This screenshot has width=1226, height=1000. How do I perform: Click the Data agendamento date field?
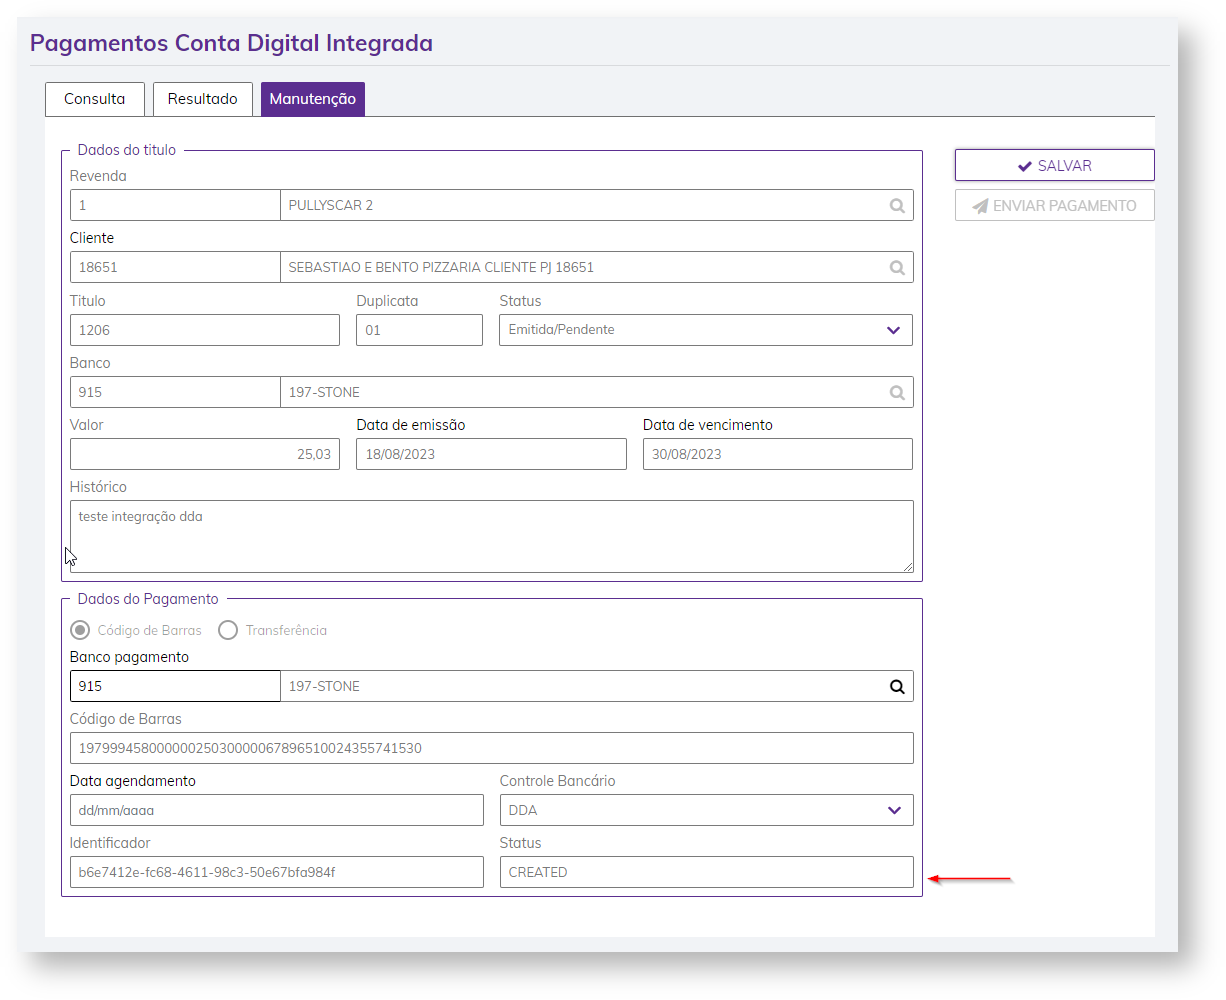coord(276,810)
